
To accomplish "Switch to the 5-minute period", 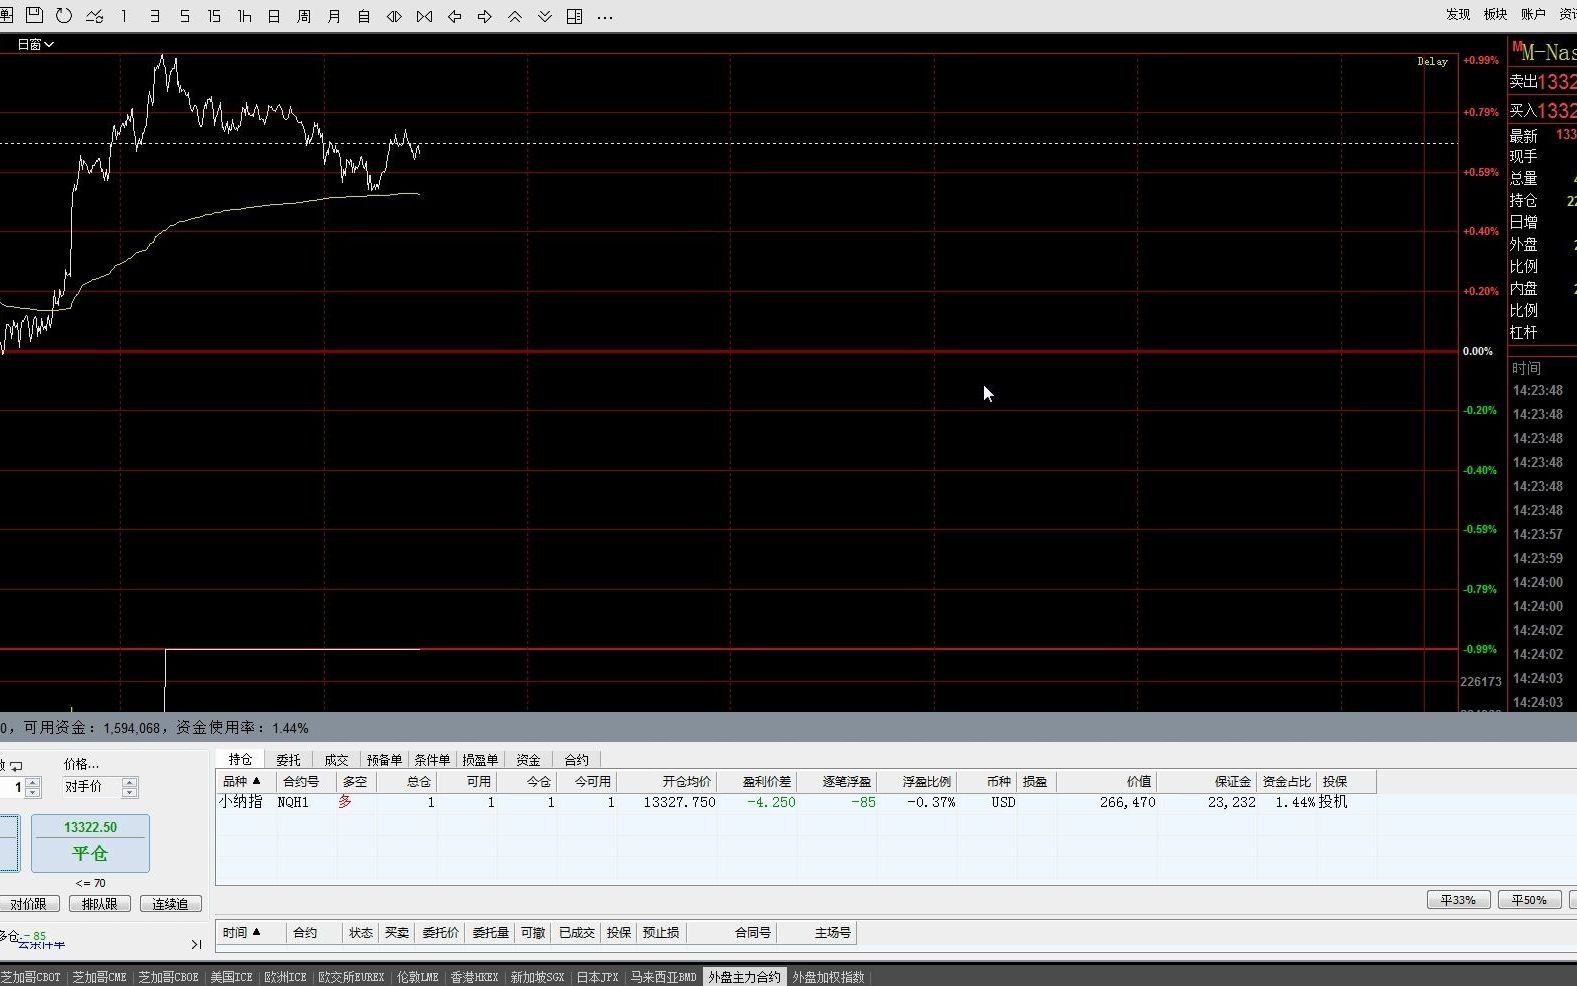I will pyautogui.click(x=184, y=16).
